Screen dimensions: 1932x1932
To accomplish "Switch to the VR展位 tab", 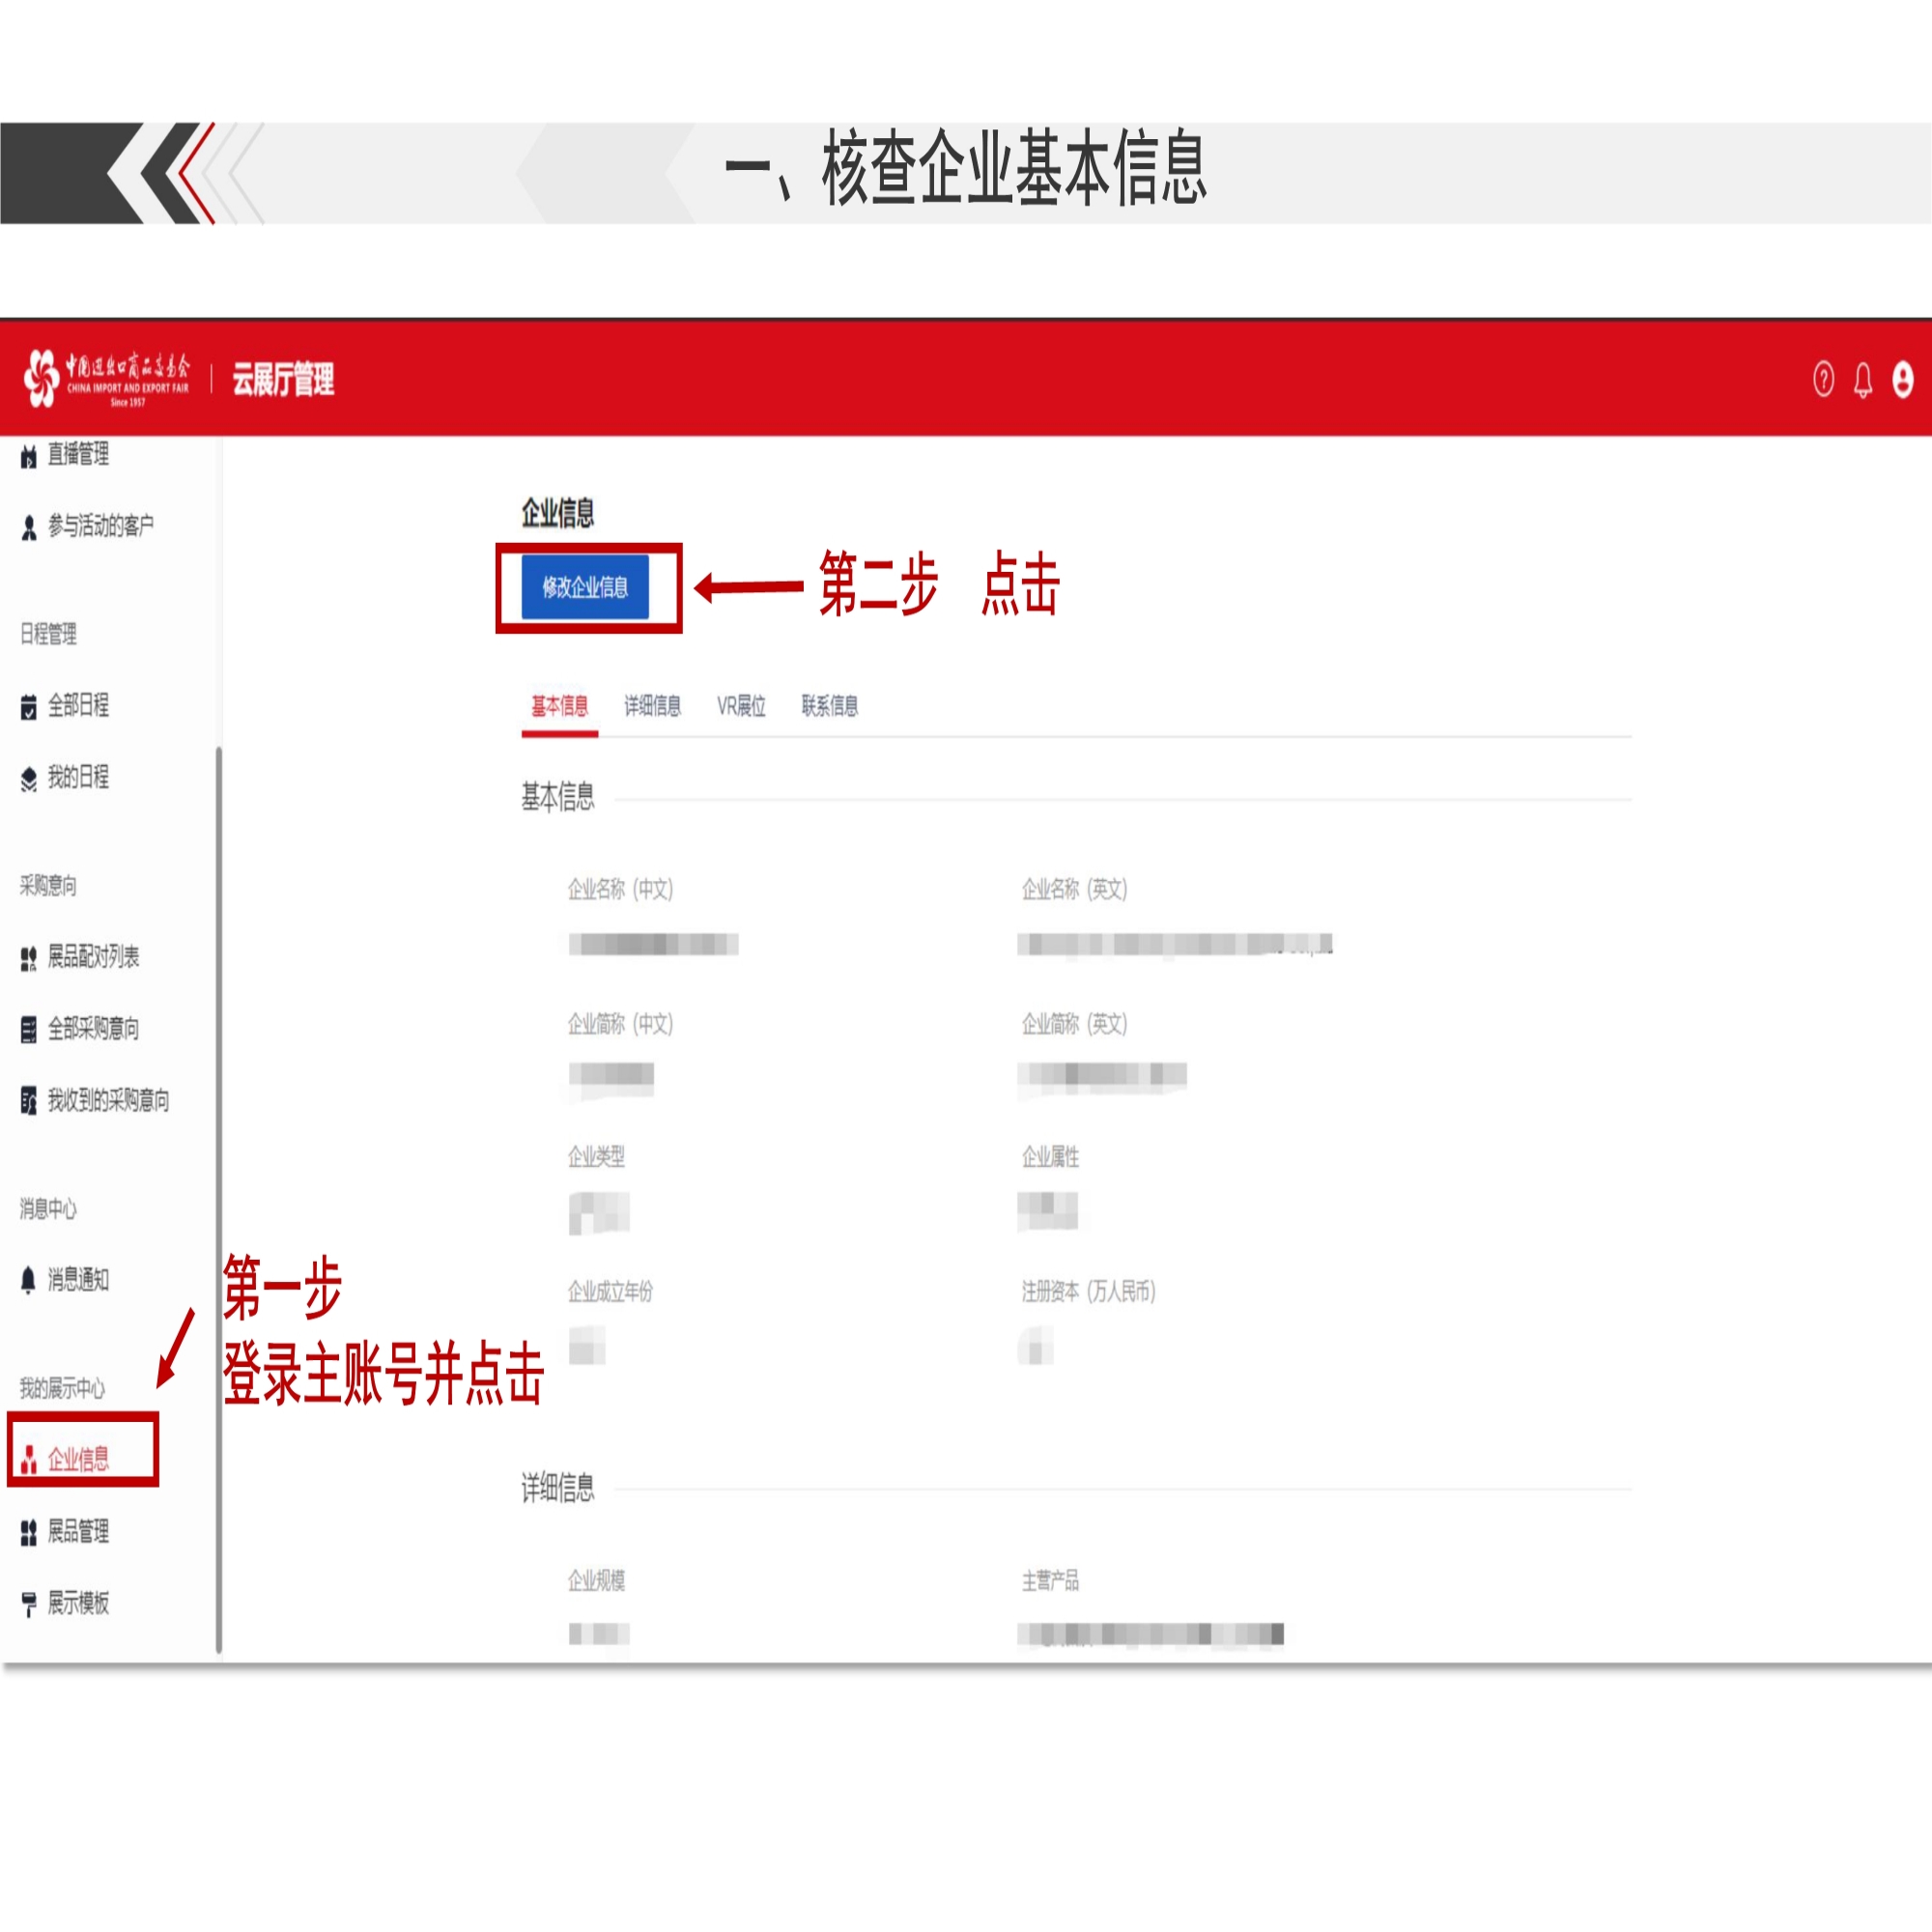I will click(x=741, y=707).
